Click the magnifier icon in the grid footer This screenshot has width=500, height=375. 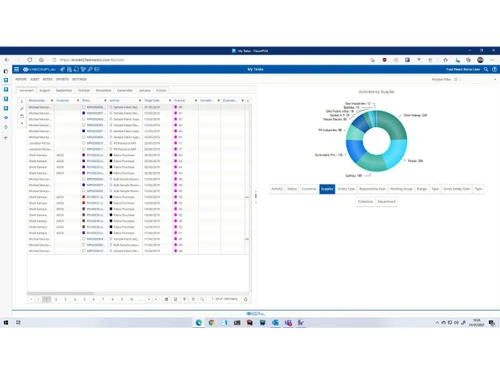(202, 299)
